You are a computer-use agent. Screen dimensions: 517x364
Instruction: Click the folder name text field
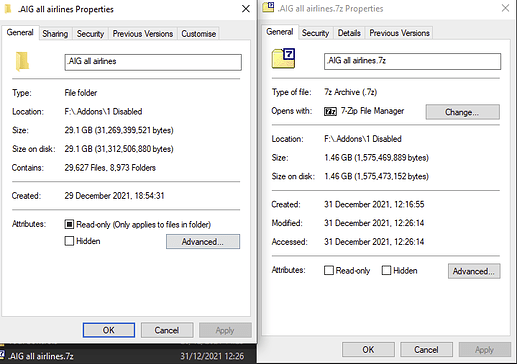153,62
